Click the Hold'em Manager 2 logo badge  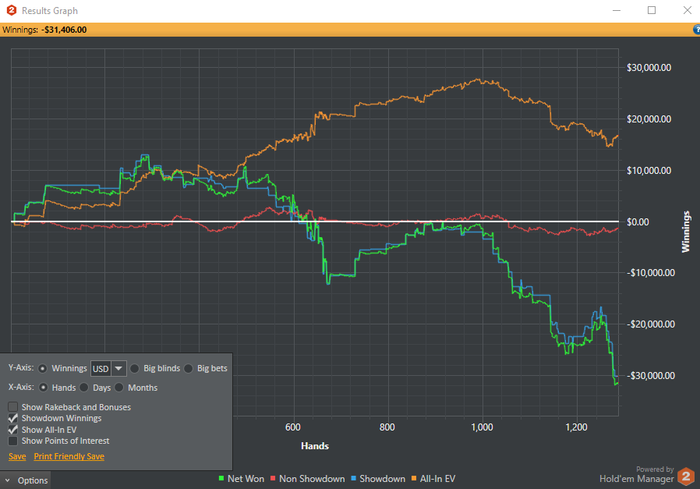[686, 476]
